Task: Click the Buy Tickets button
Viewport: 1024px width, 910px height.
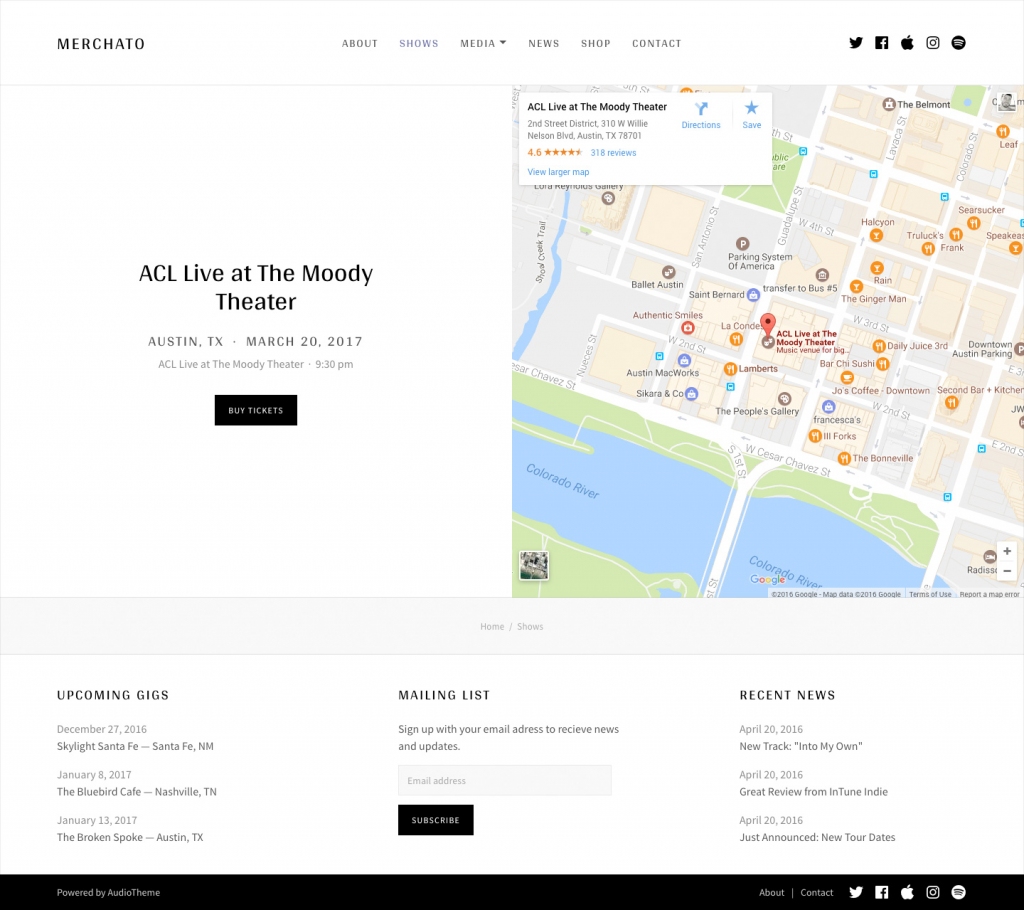Action: (x=256, y=410)
